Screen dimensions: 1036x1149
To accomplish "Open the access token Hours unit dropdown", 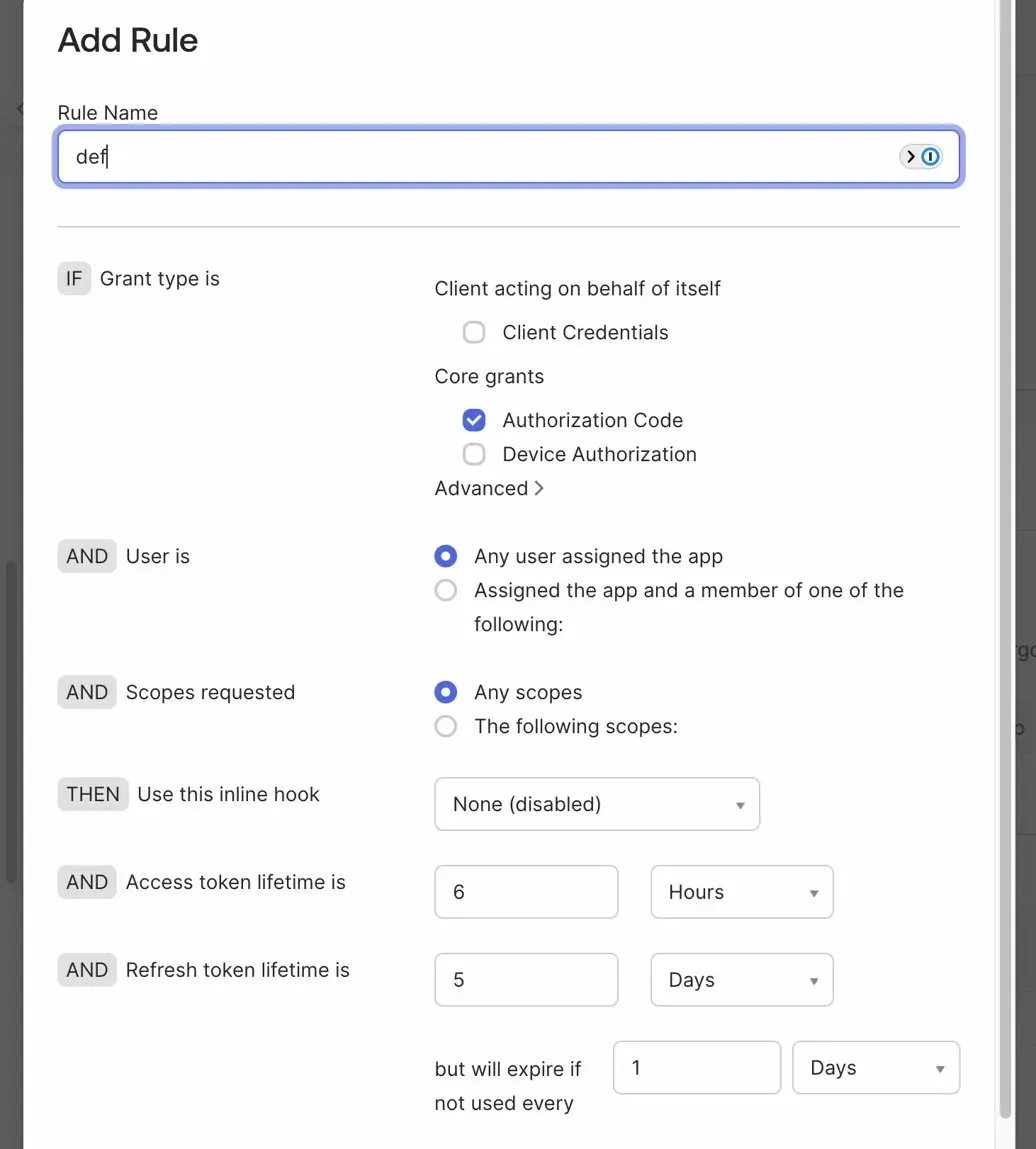I will click(741, 892).
